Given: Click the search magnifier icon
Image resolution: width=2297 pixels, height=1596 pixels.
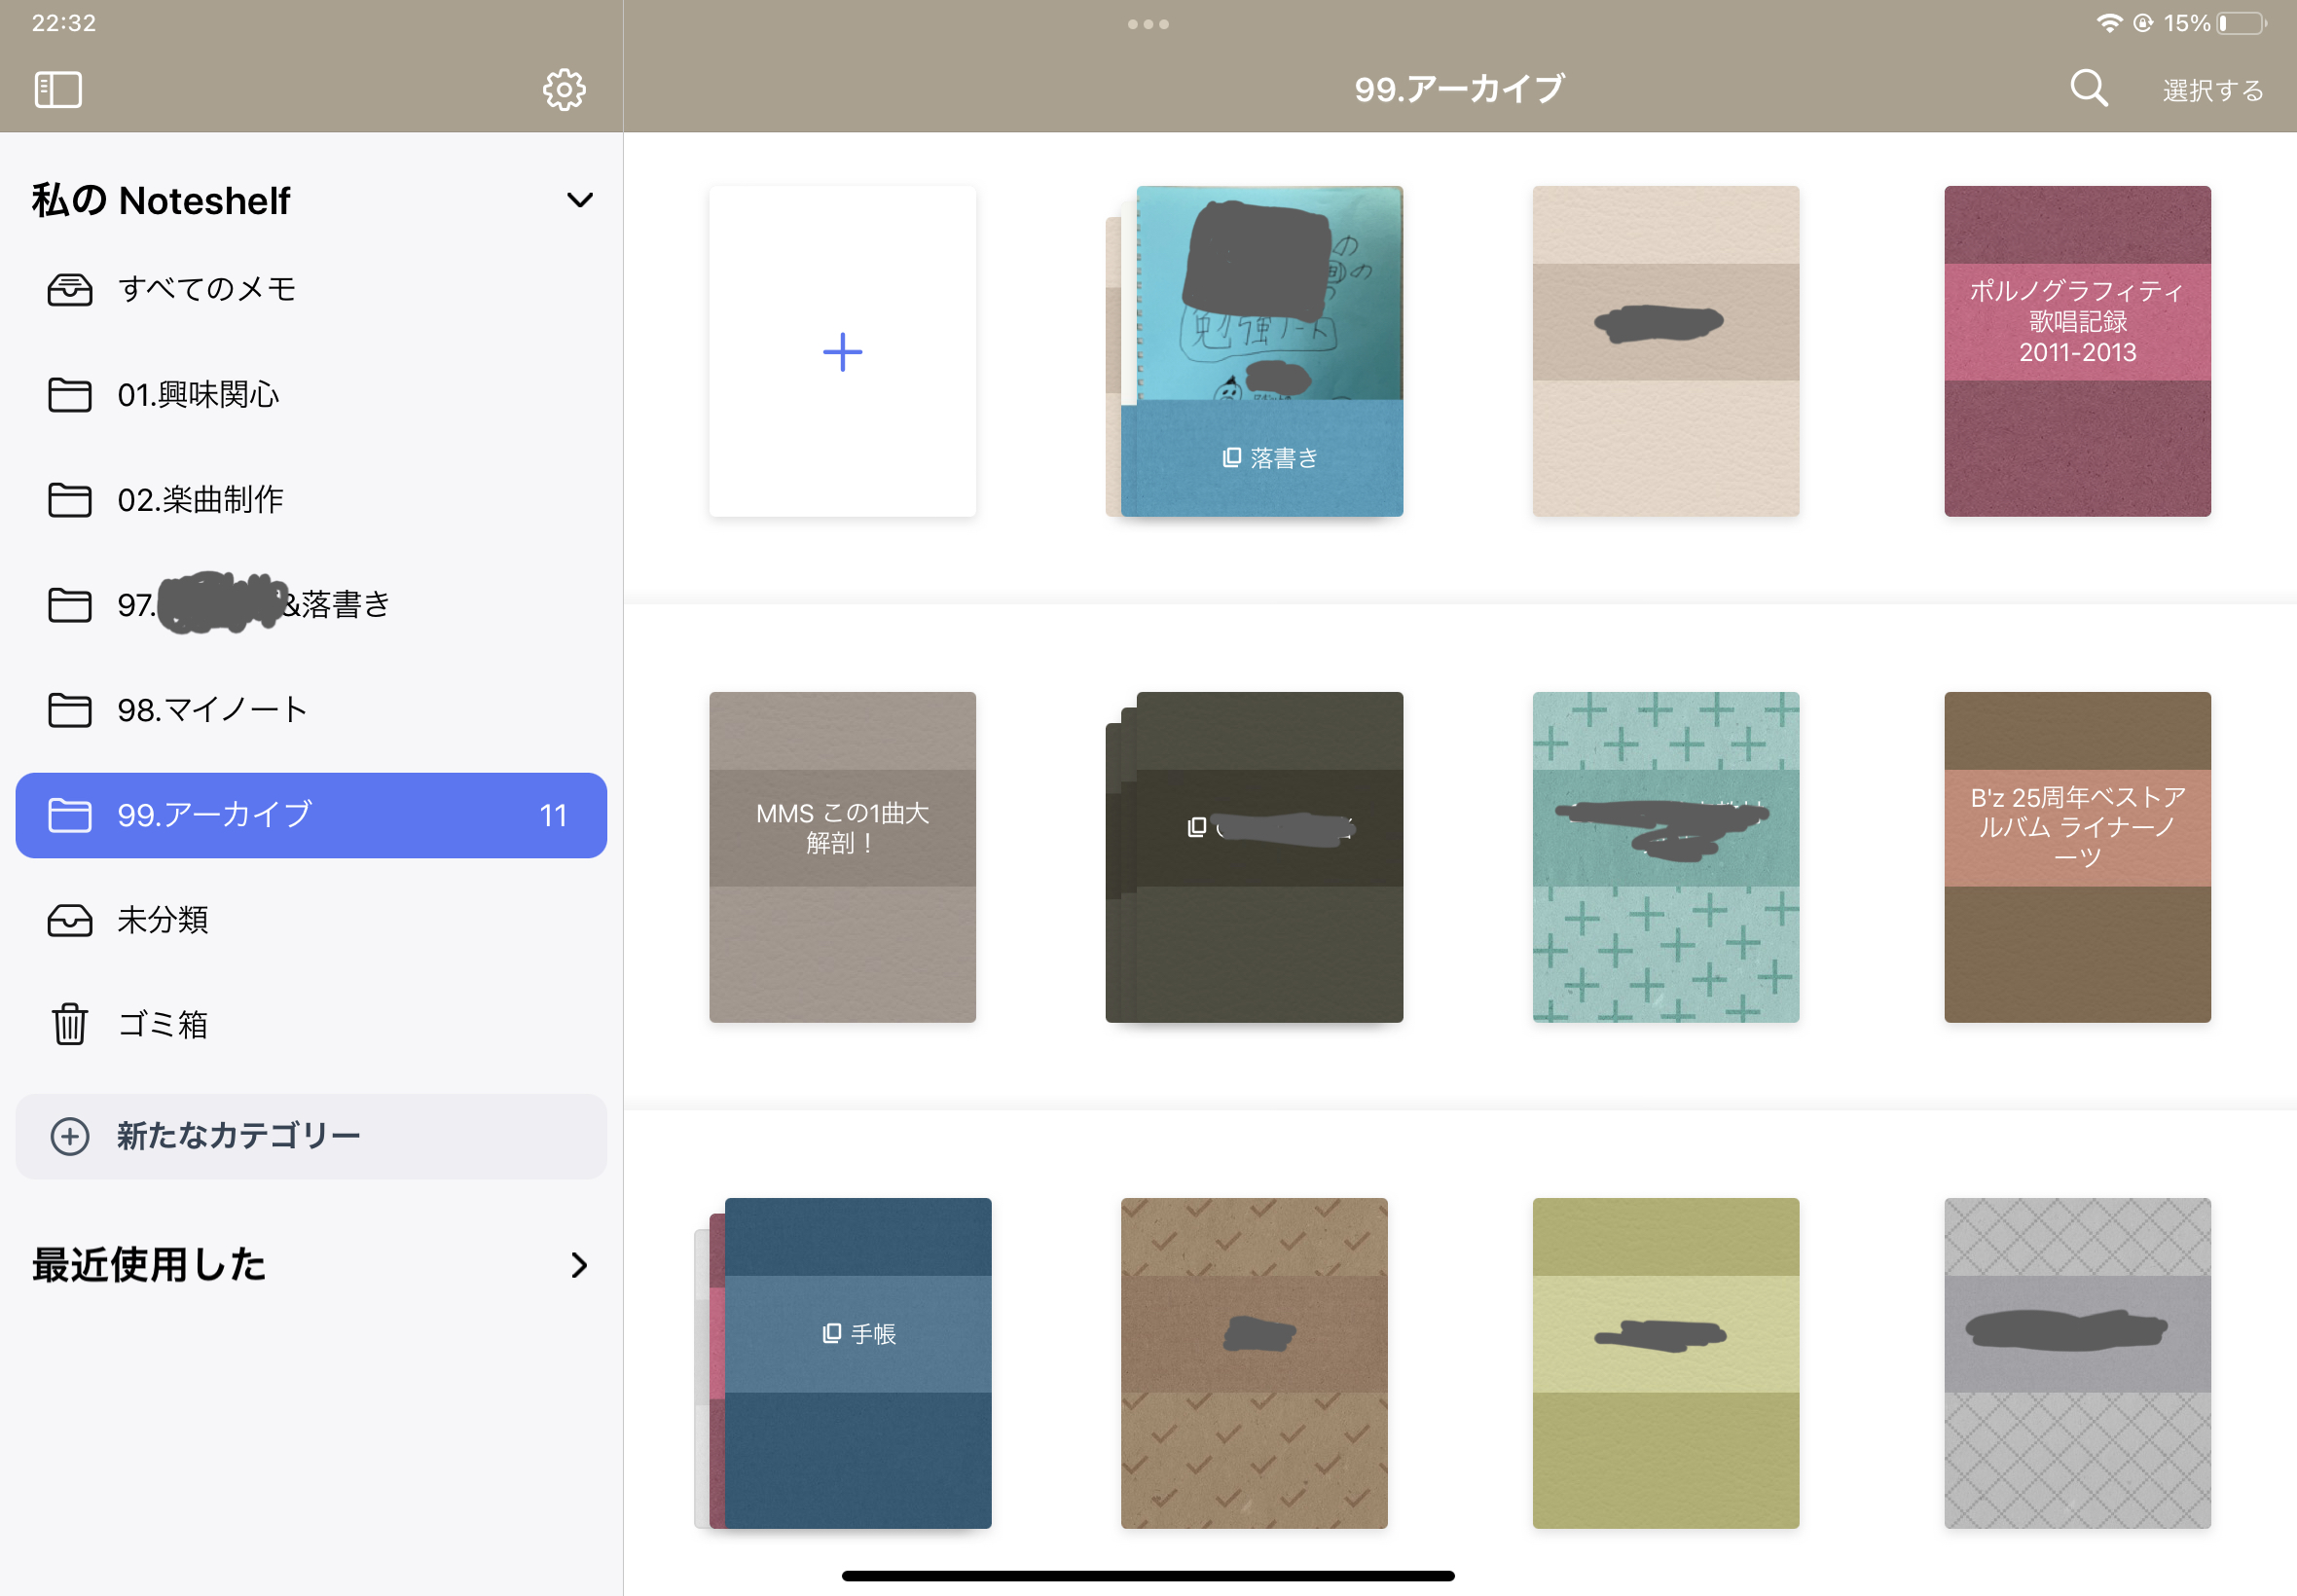Looking at the screenshot, I should tap(2088, 89).
